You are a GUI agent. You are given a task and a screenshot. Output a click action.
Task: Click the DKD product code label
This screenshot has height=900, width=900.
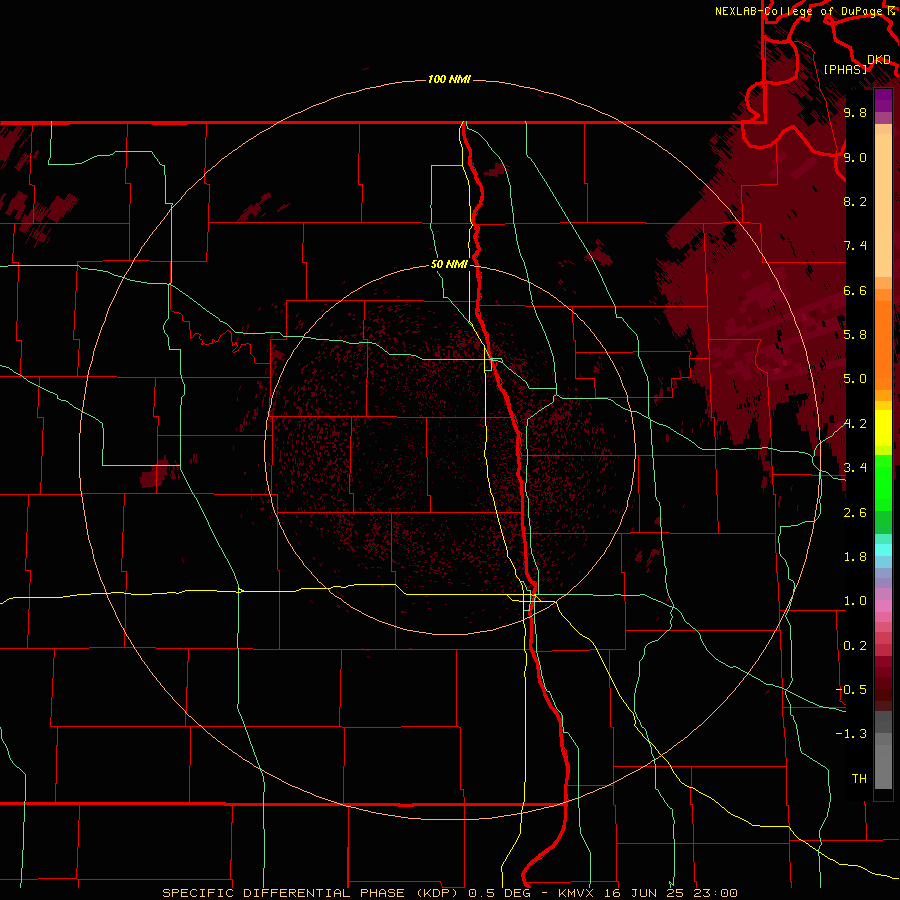(x=879, y=59)
